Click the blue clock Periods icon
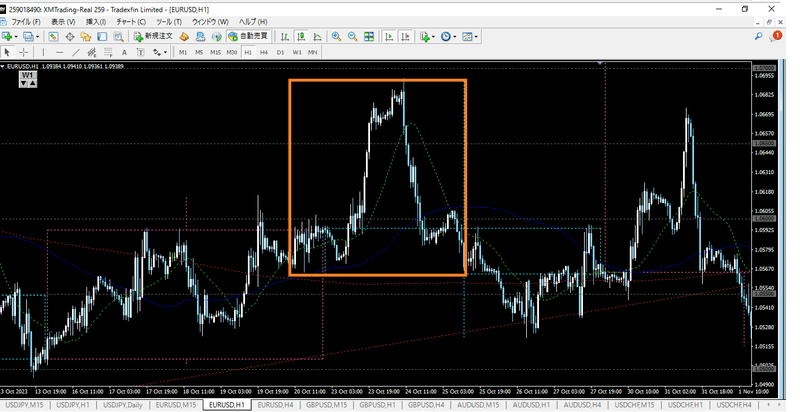Viewport: 800px width, 412px height. [446, 36]
